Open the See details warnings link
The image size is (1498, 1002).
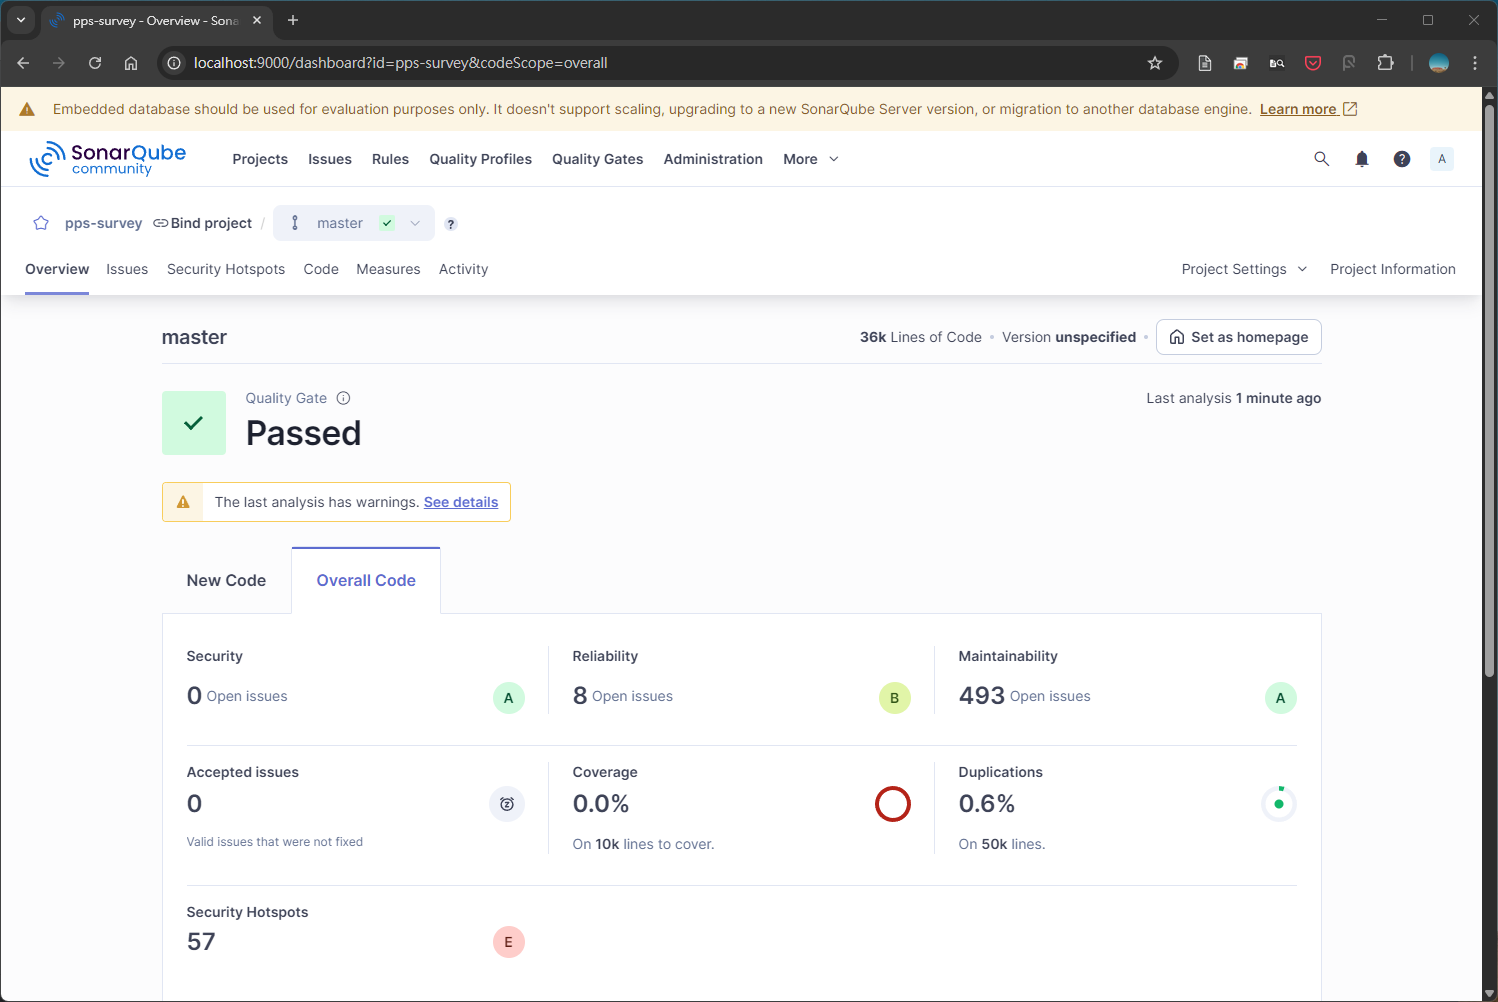pyautogui.click(x=460, y=502)
